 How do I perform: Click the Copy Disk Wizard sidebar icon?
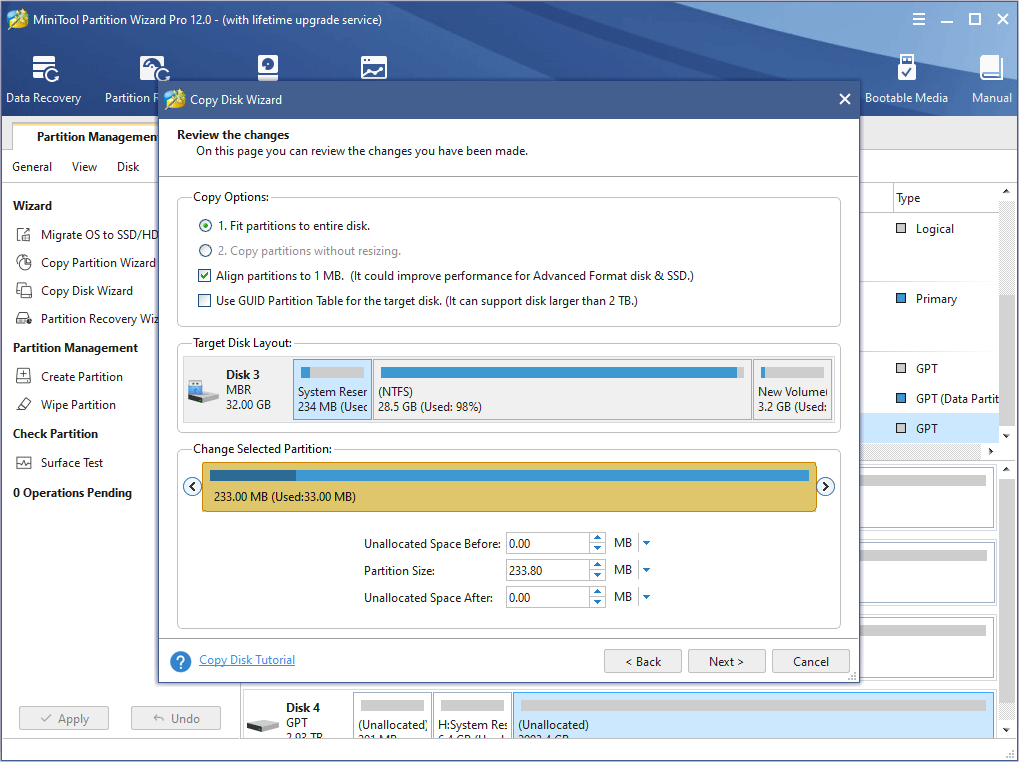(23, 290)
